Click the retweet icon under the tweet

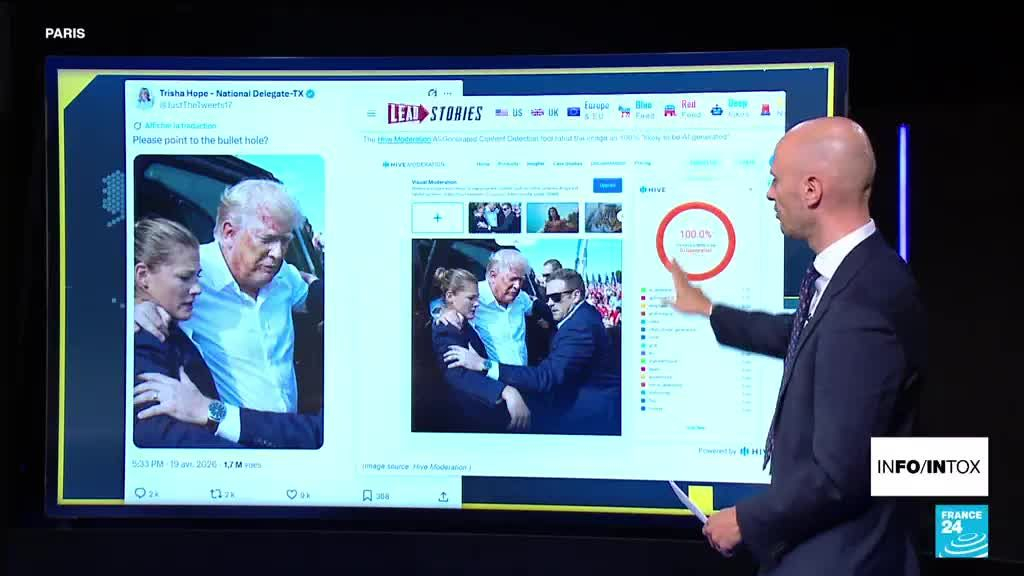(x=216, y=494)
